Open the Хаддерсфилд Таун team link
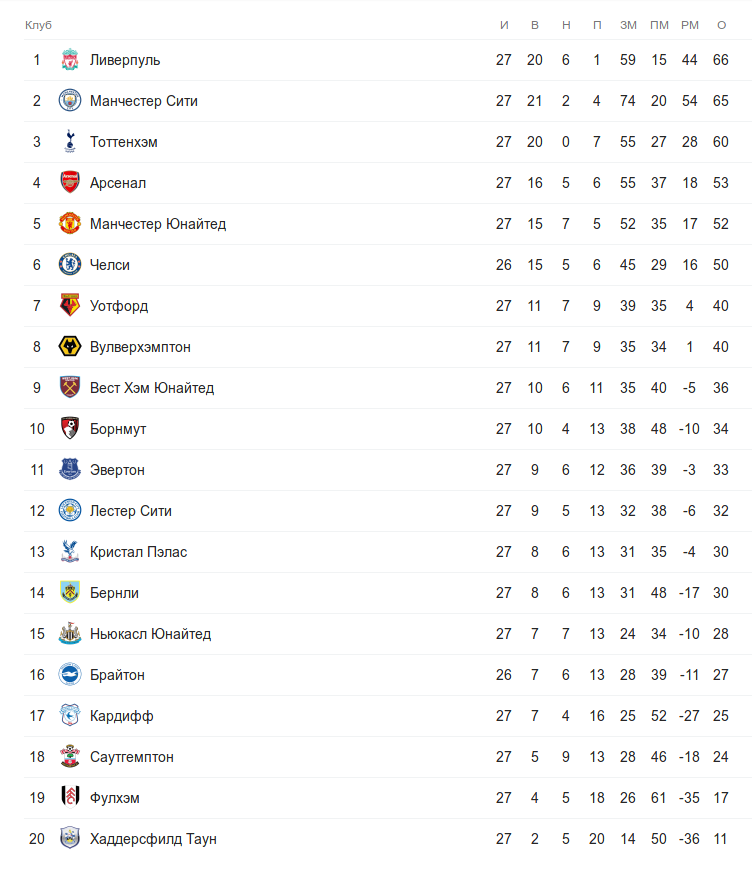 [153, 839]
